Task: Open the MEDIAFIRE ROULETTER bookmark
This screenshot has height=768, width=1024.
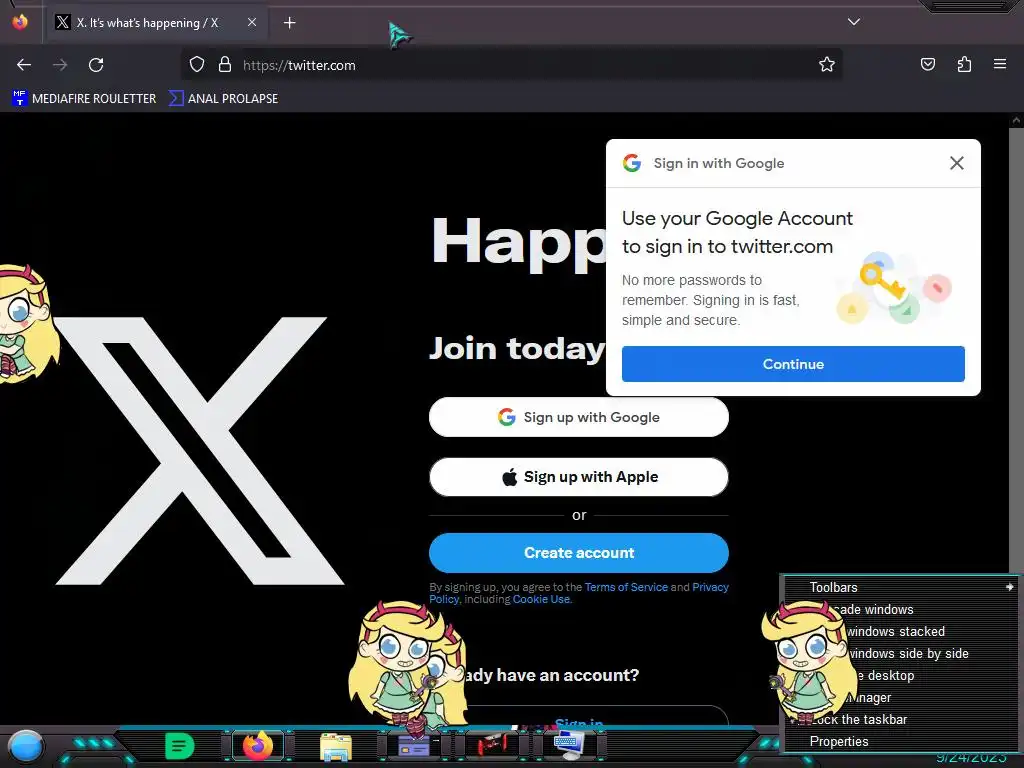Action: click(84, 99)
